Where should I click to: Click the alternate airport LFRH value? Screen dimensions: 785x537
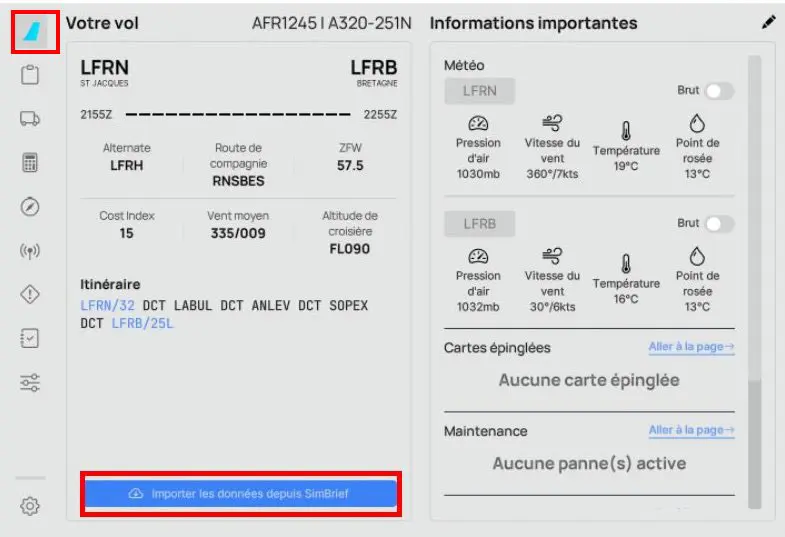point(127,165)
